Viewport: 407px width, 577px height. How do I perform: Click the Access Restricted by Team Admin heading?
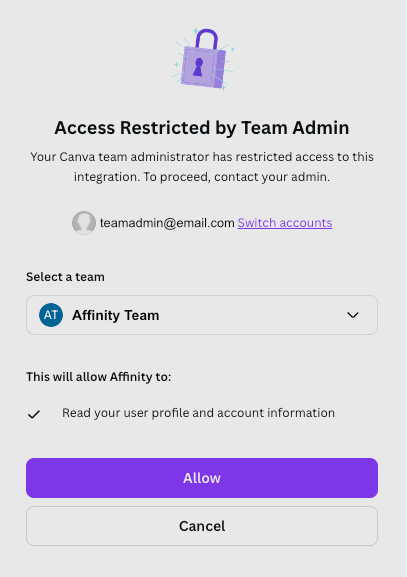click(202, 128)
